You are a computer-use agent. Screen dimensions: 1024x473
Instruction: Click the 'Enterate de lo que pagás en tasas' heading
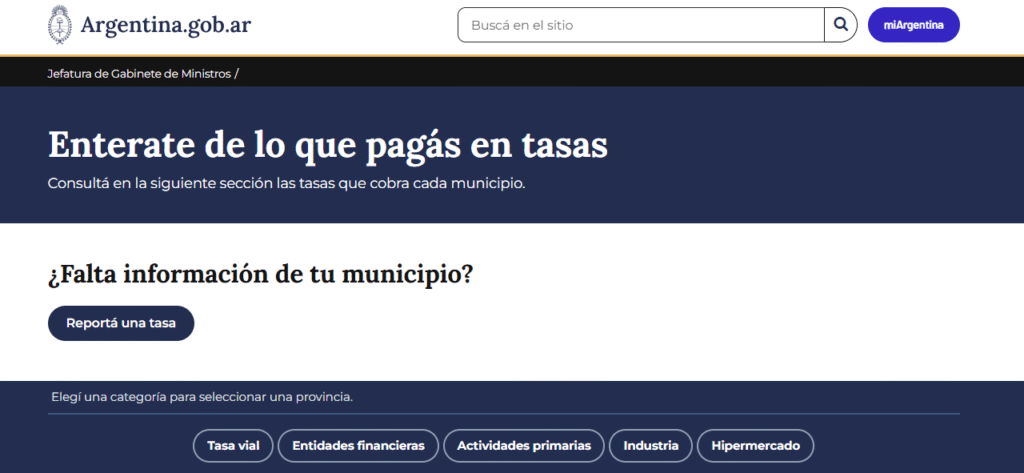(327, 145)
